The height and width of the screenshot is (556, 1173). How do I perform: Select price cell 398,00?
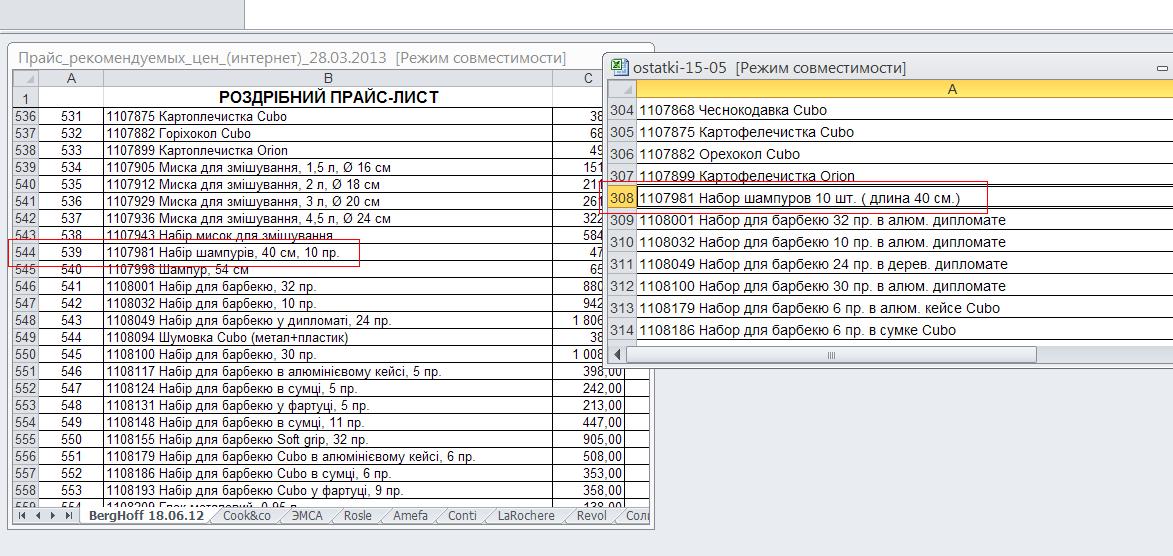pos(589,372)
